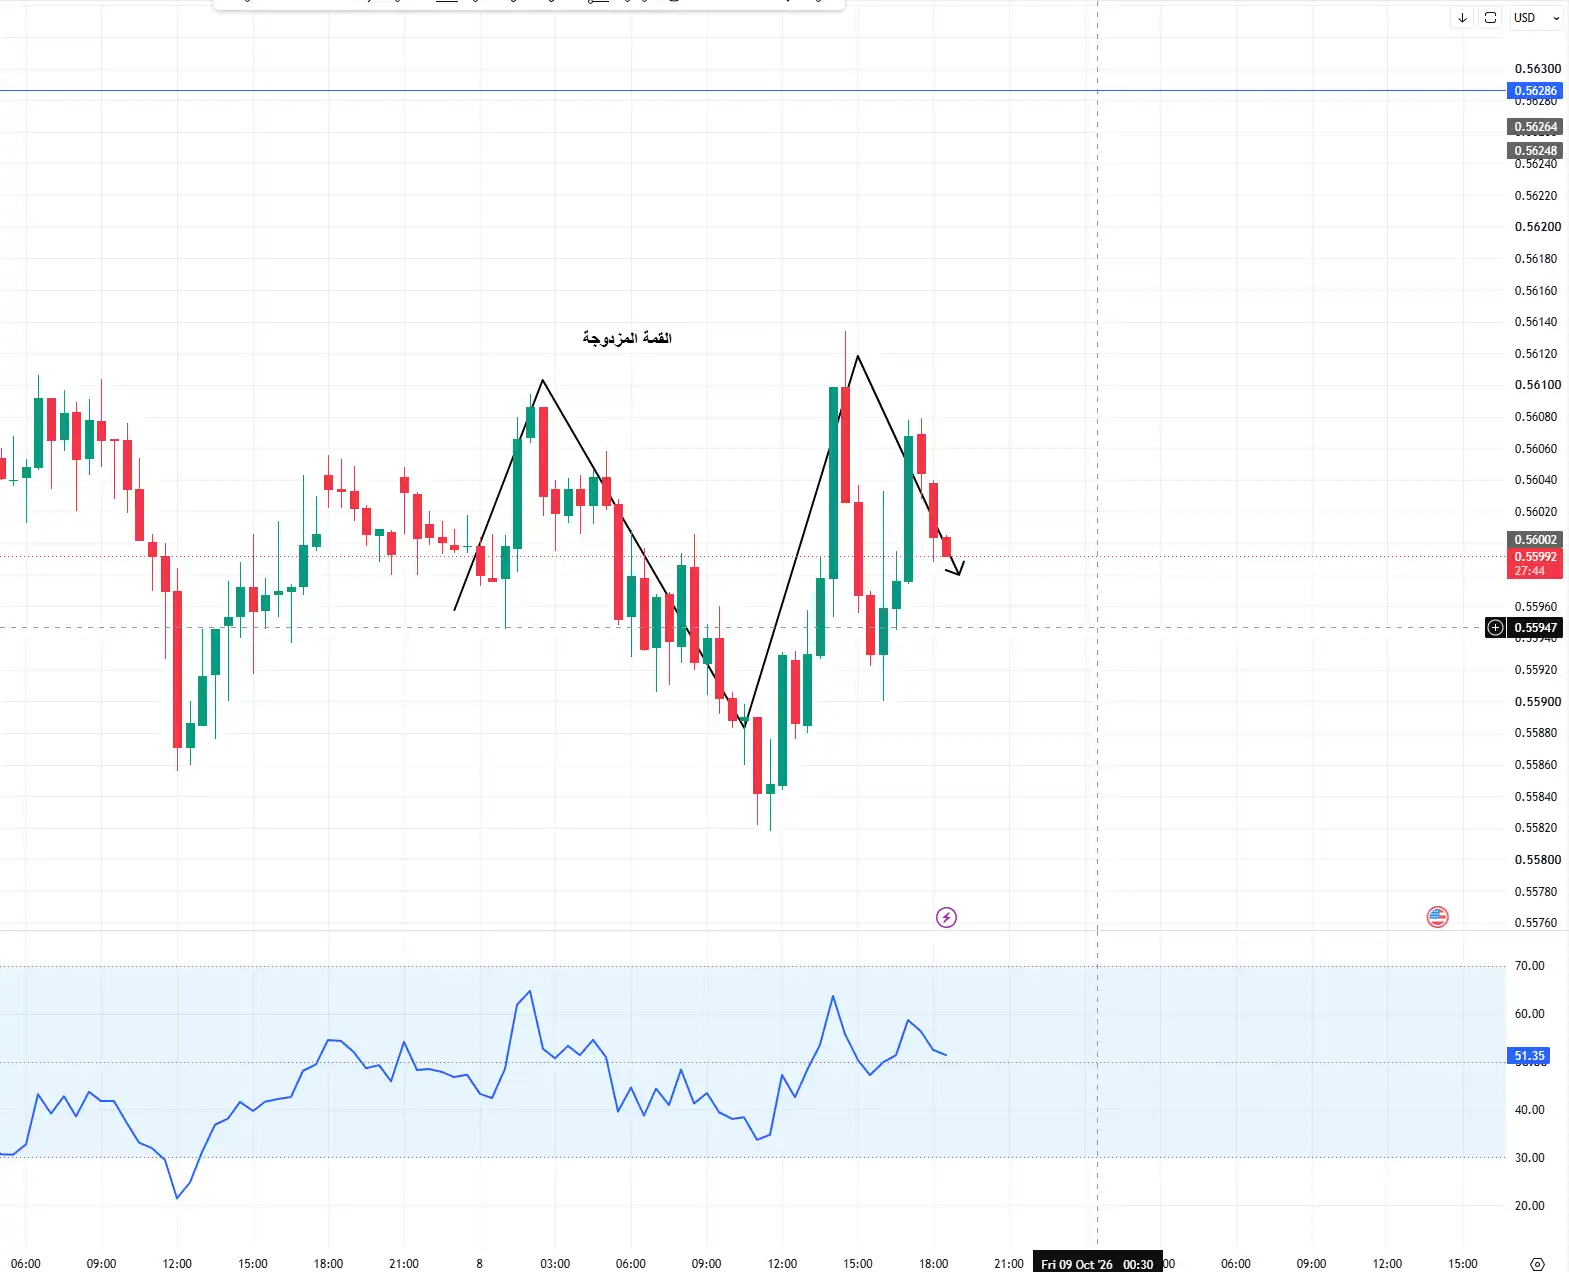Click the 20.00 RSI axis label
Viewport: 1569px width, 1272px height.
tap(1529, 1206)
